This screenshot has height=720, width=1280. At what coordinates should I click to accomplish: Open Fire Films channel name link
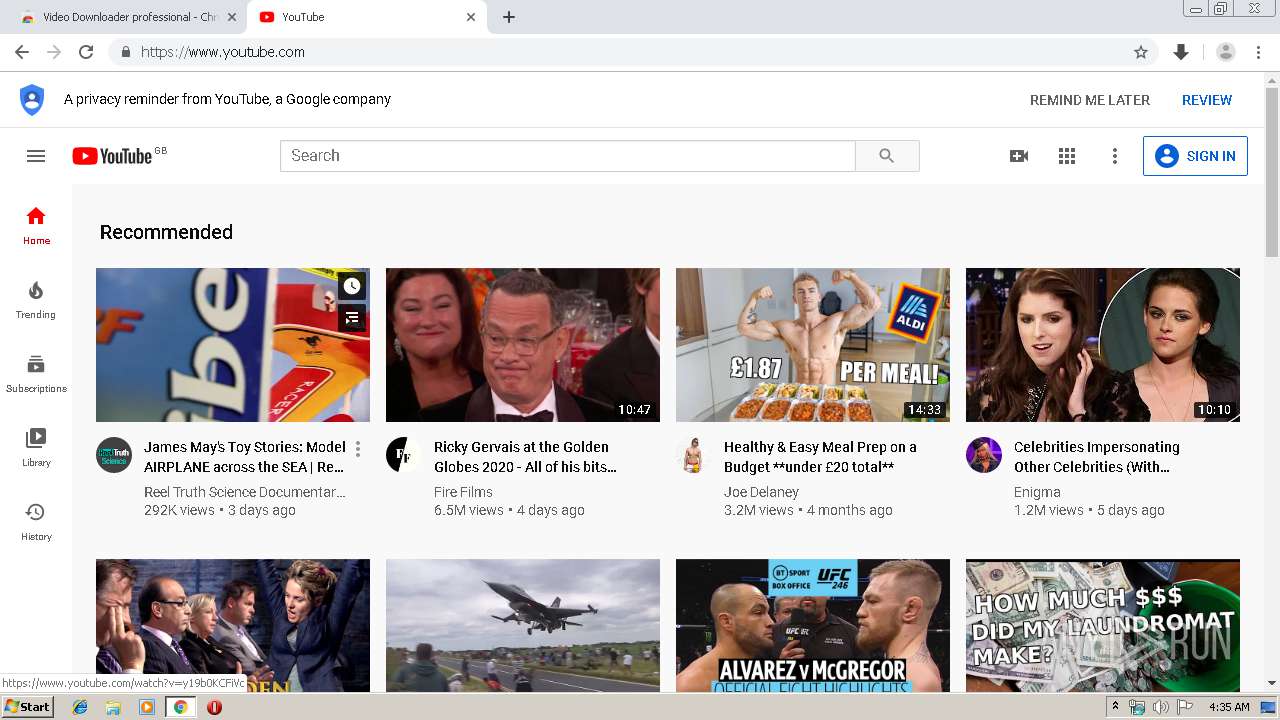click(463, 492)
